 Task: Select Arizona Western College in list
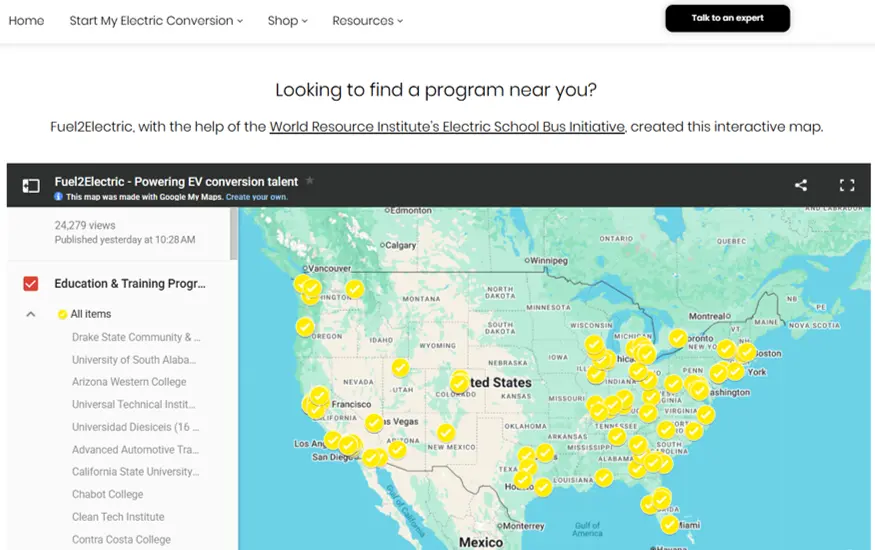click(129, 382)
